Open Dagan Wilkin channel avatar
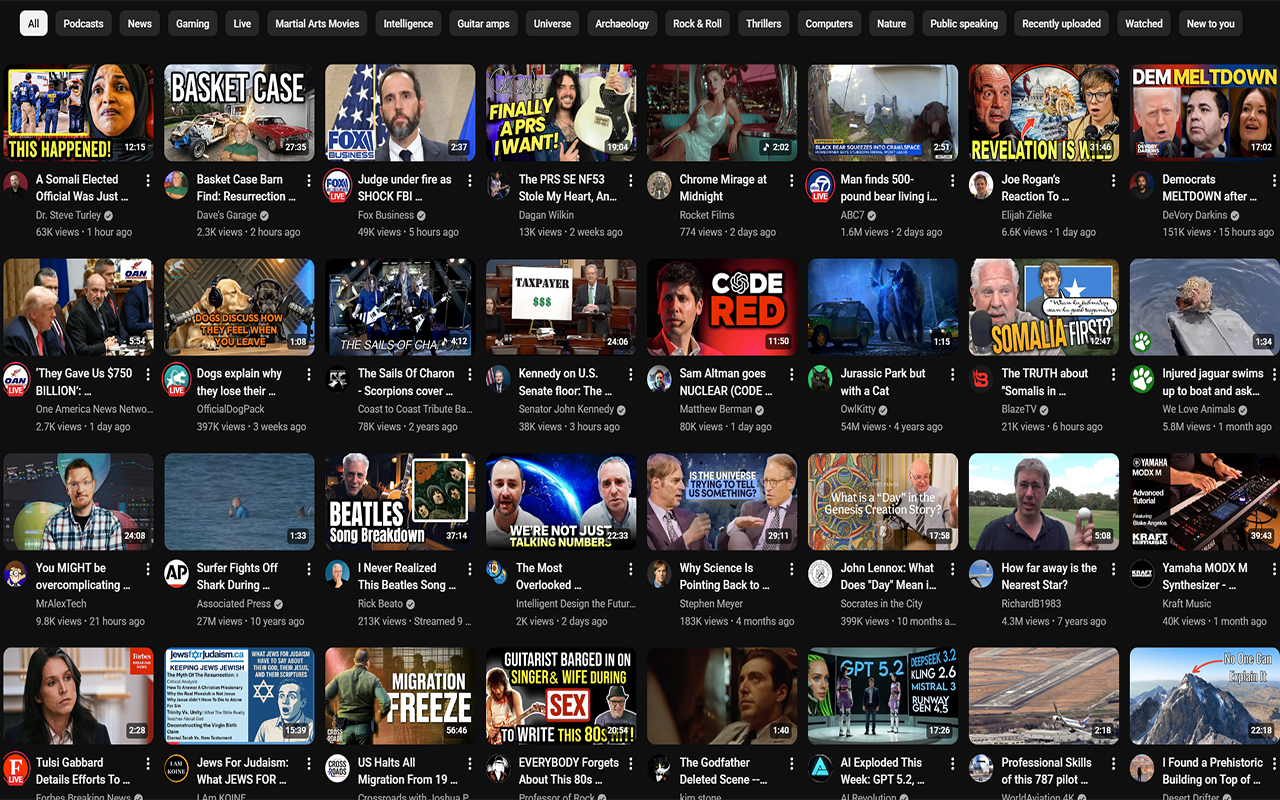The image size is (1280, 800). (499, 185)
